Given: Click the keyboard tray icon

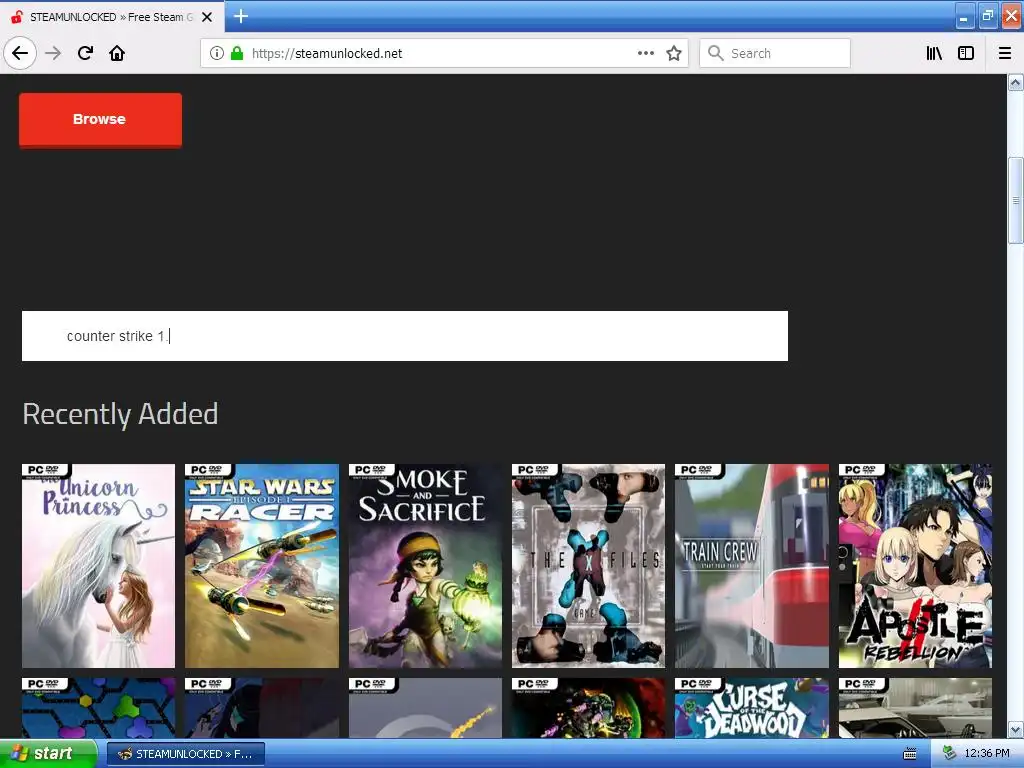Looking at the screenshot, I should click(910, 754).
